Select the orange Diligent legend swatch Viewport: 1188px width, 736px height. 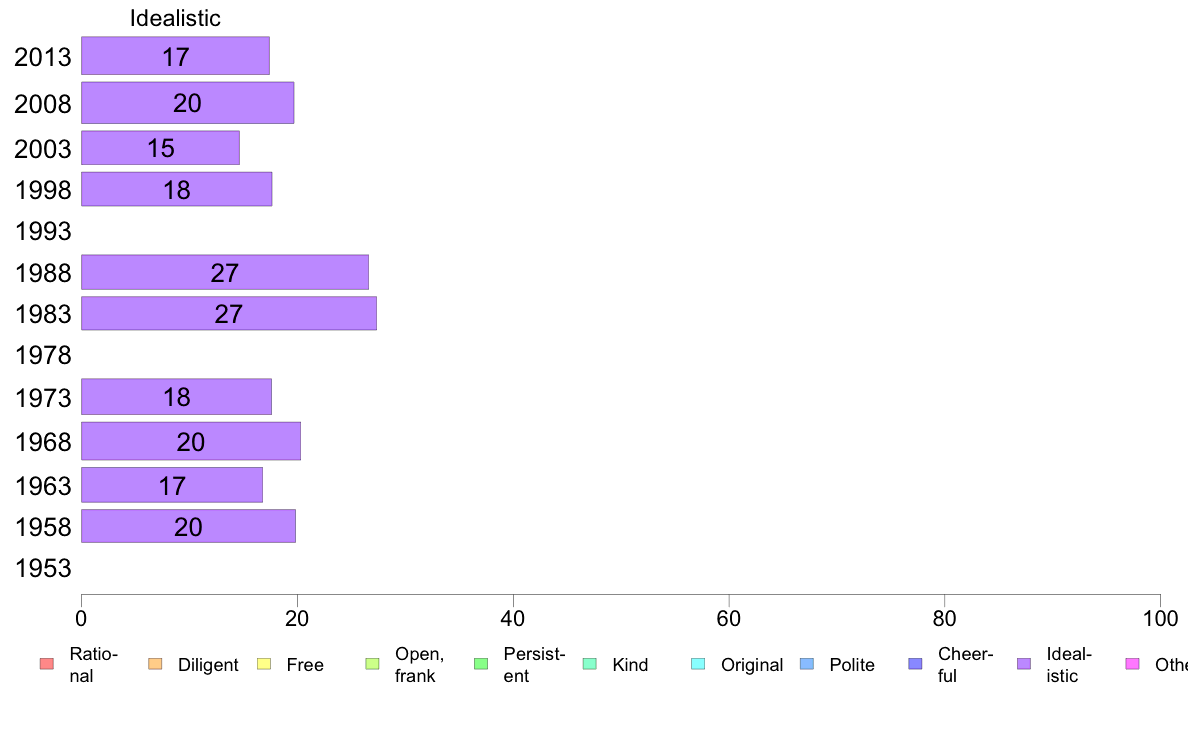tap(155, 664)
